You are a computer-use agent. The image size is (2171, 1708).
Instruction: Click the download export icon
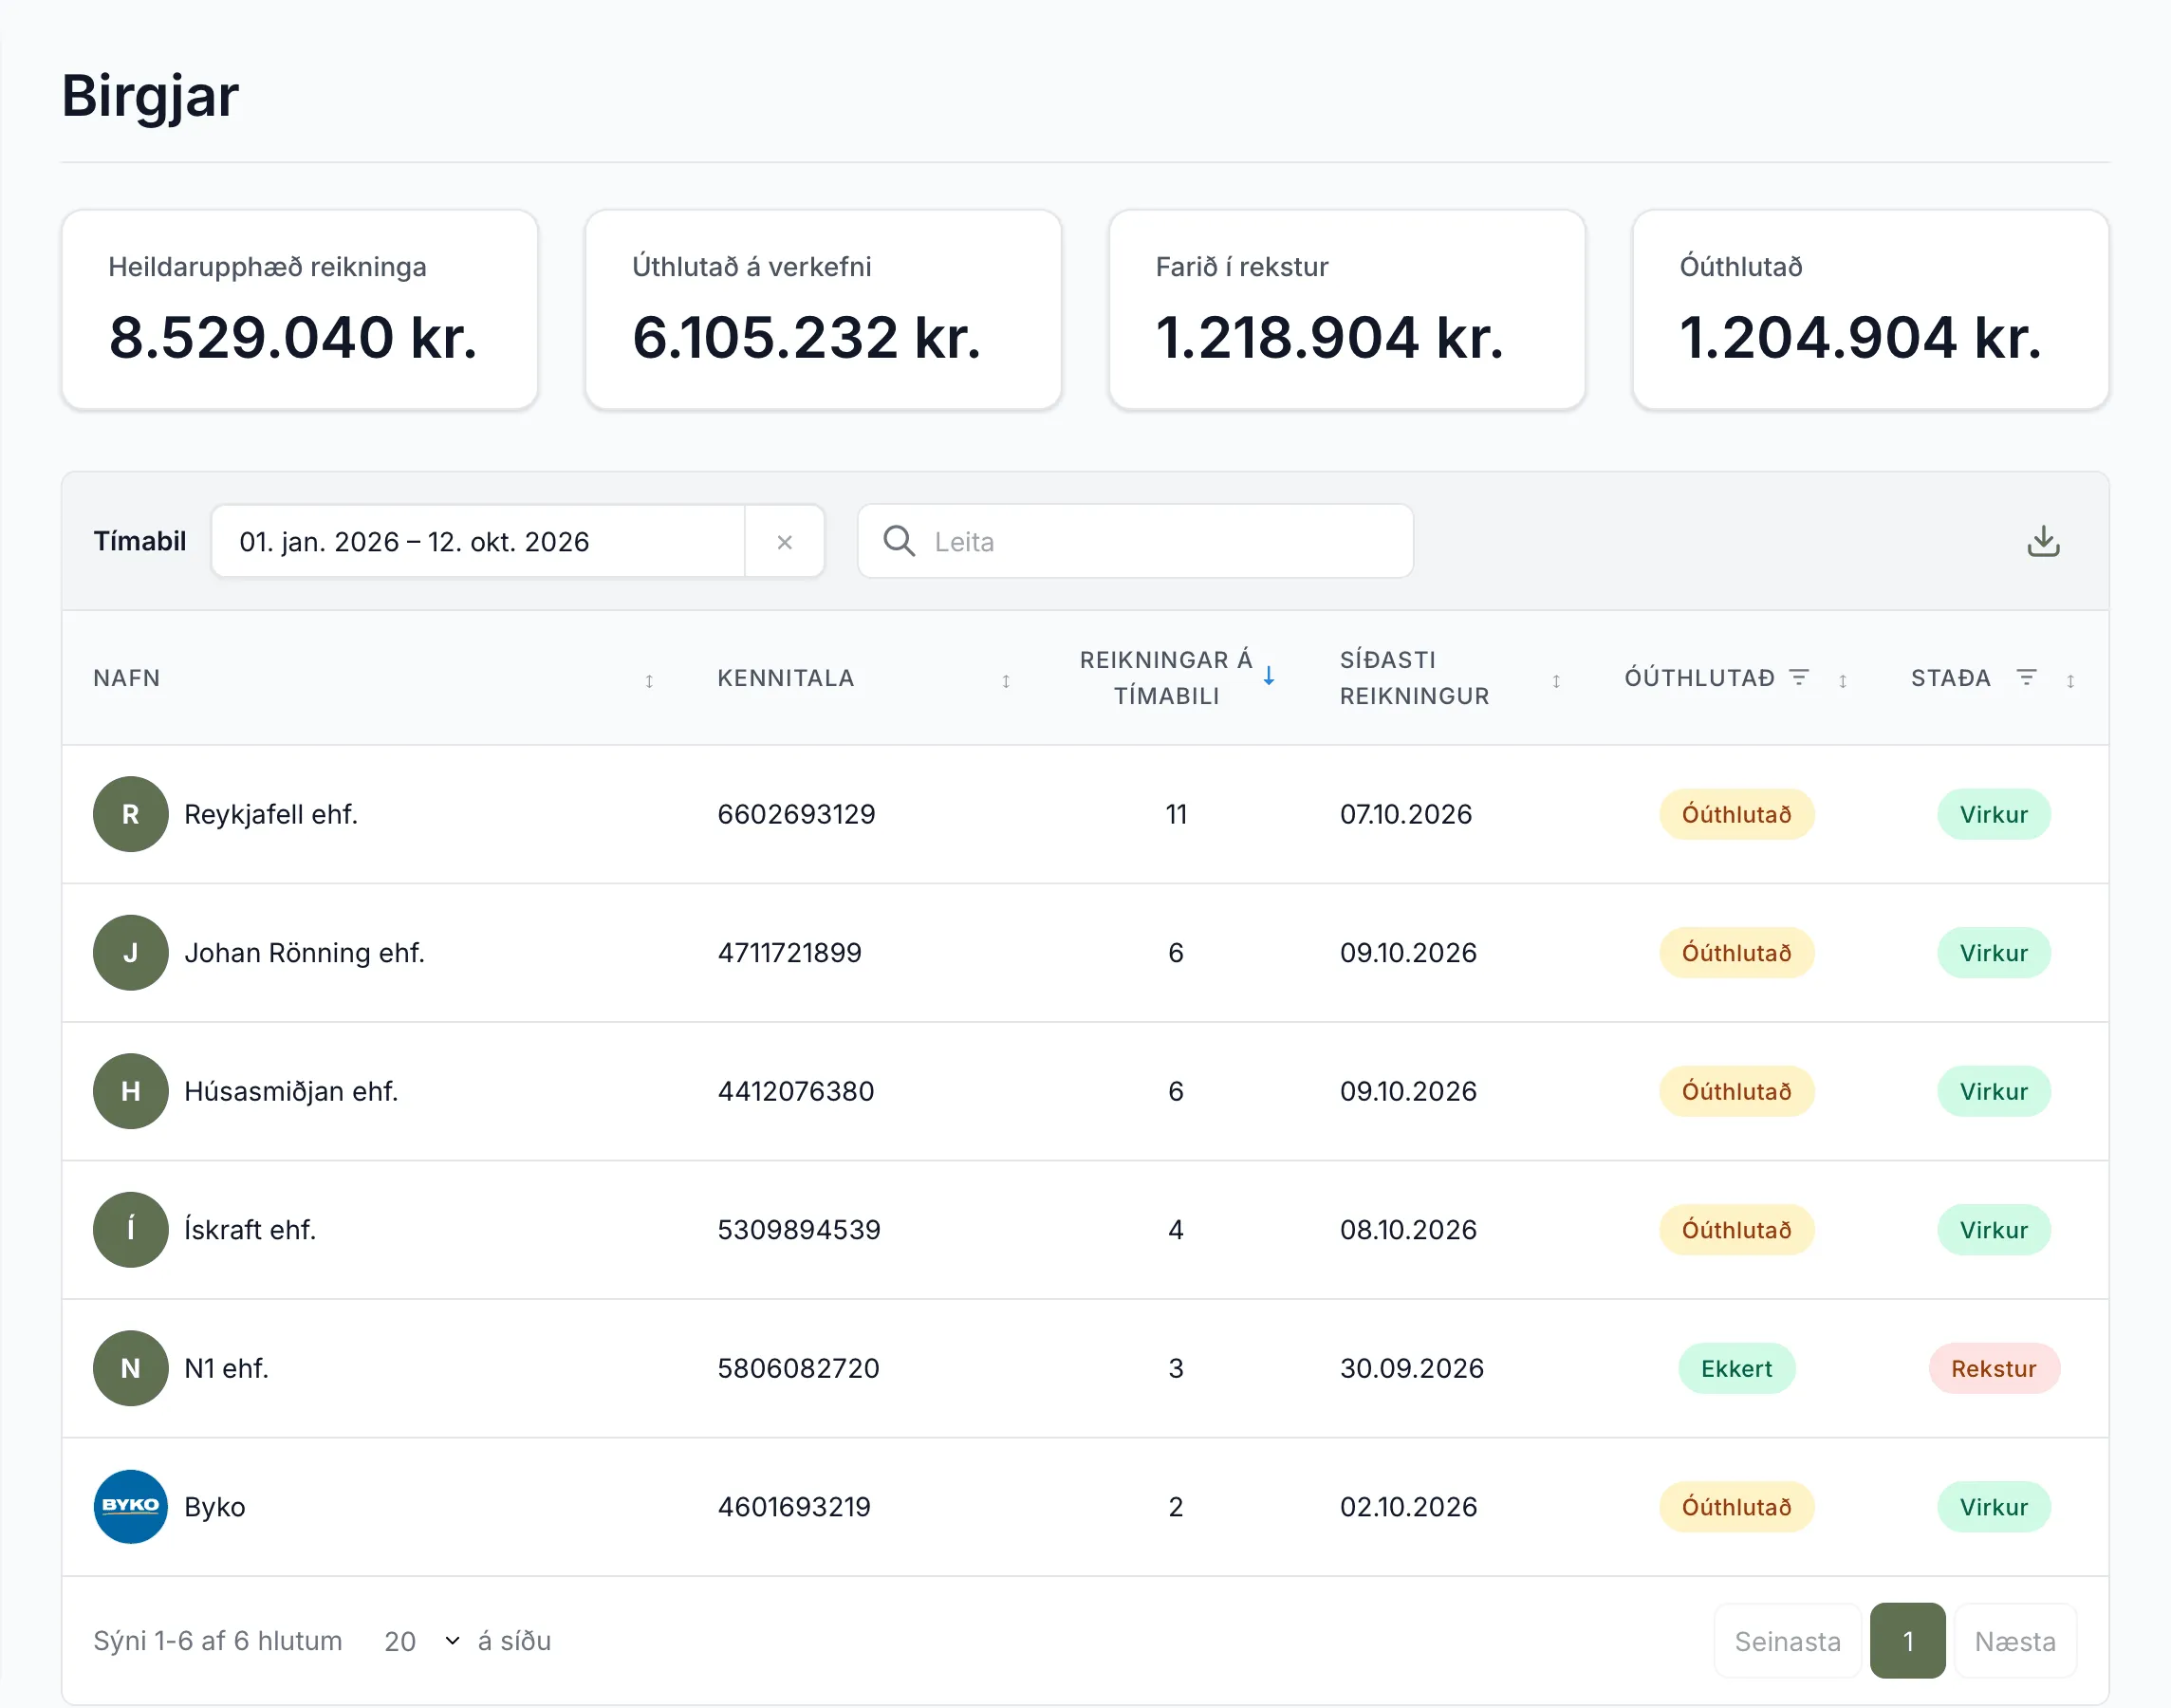[2043, 541]
